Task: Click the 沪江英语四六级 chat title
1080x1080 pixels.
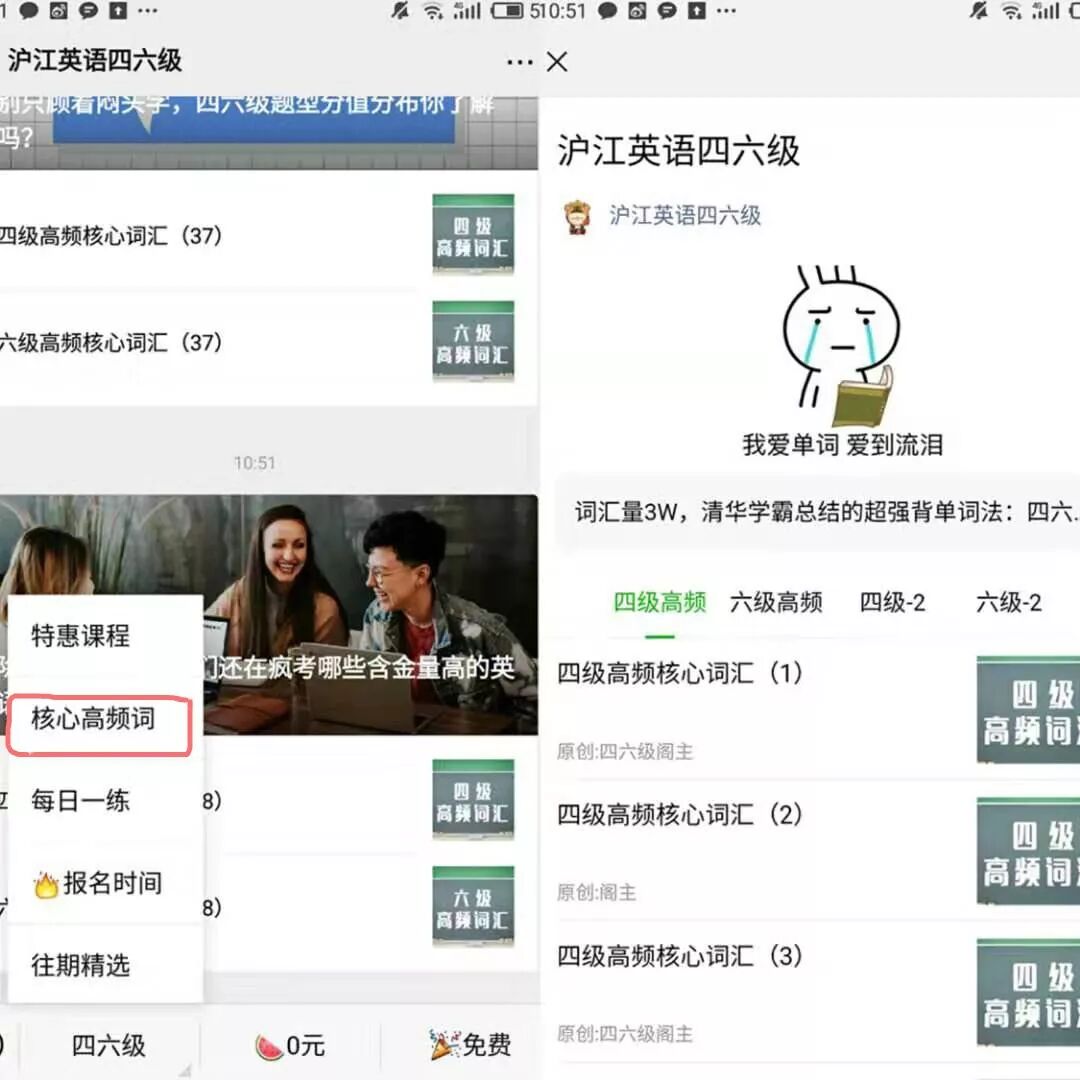Action: pos(94,60)
